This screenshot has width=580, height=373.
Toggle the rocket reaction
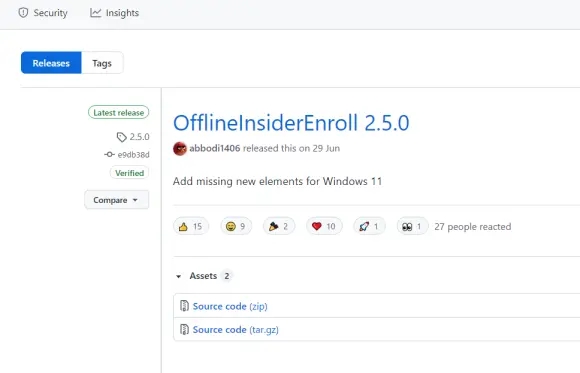tap(369, 226)
